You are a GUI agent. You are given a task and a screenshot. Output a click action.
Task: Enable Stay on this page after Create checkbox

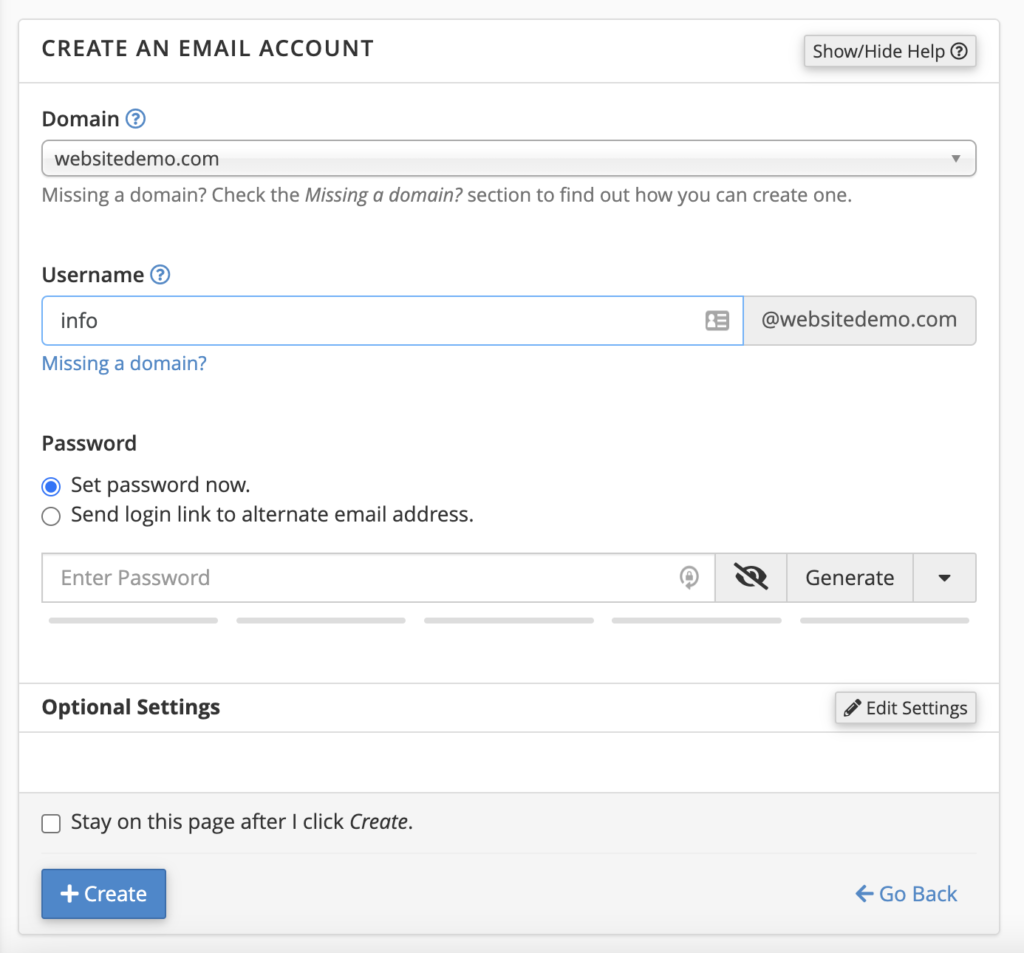pyautogui.click(x=51, y=824)
